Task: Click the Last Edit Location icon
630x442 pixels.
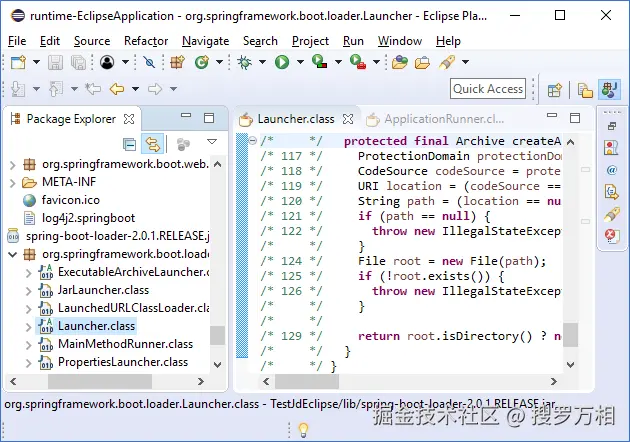Action: coord(93,88)
